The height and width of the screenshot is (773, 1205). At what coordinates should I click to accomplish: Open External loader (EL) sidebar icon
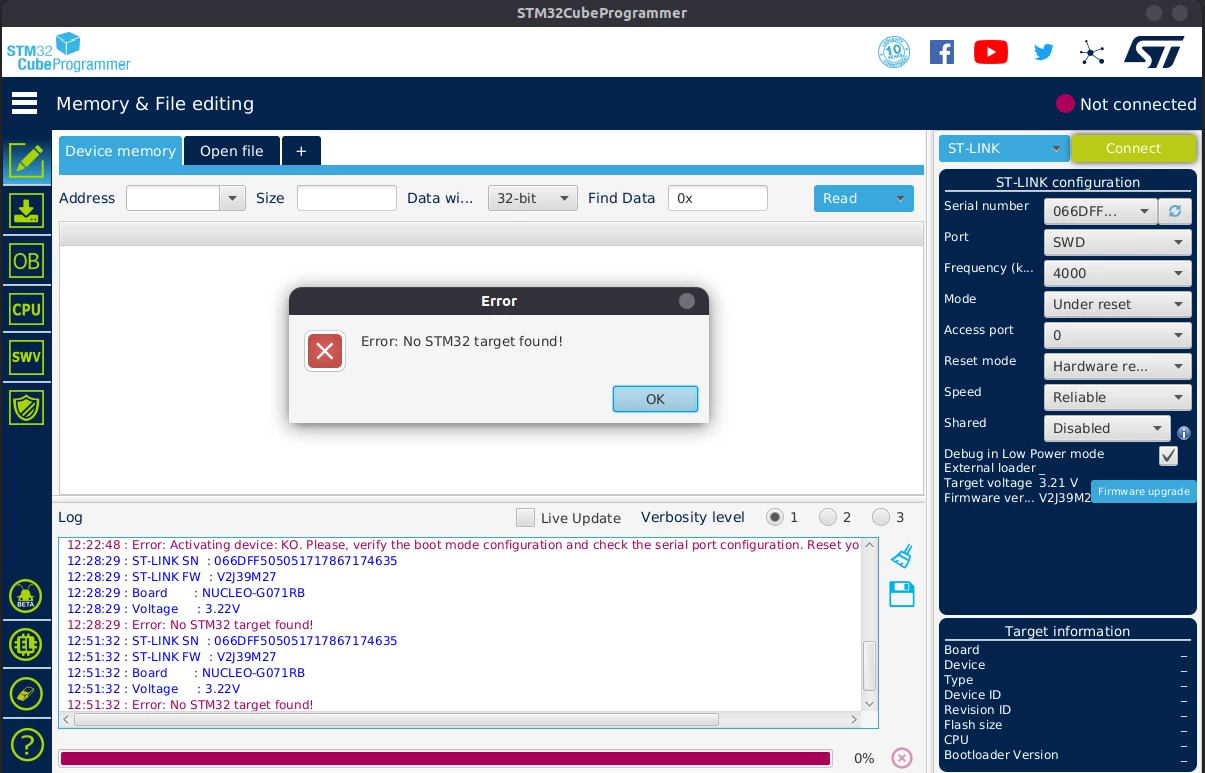pos(26,645)
